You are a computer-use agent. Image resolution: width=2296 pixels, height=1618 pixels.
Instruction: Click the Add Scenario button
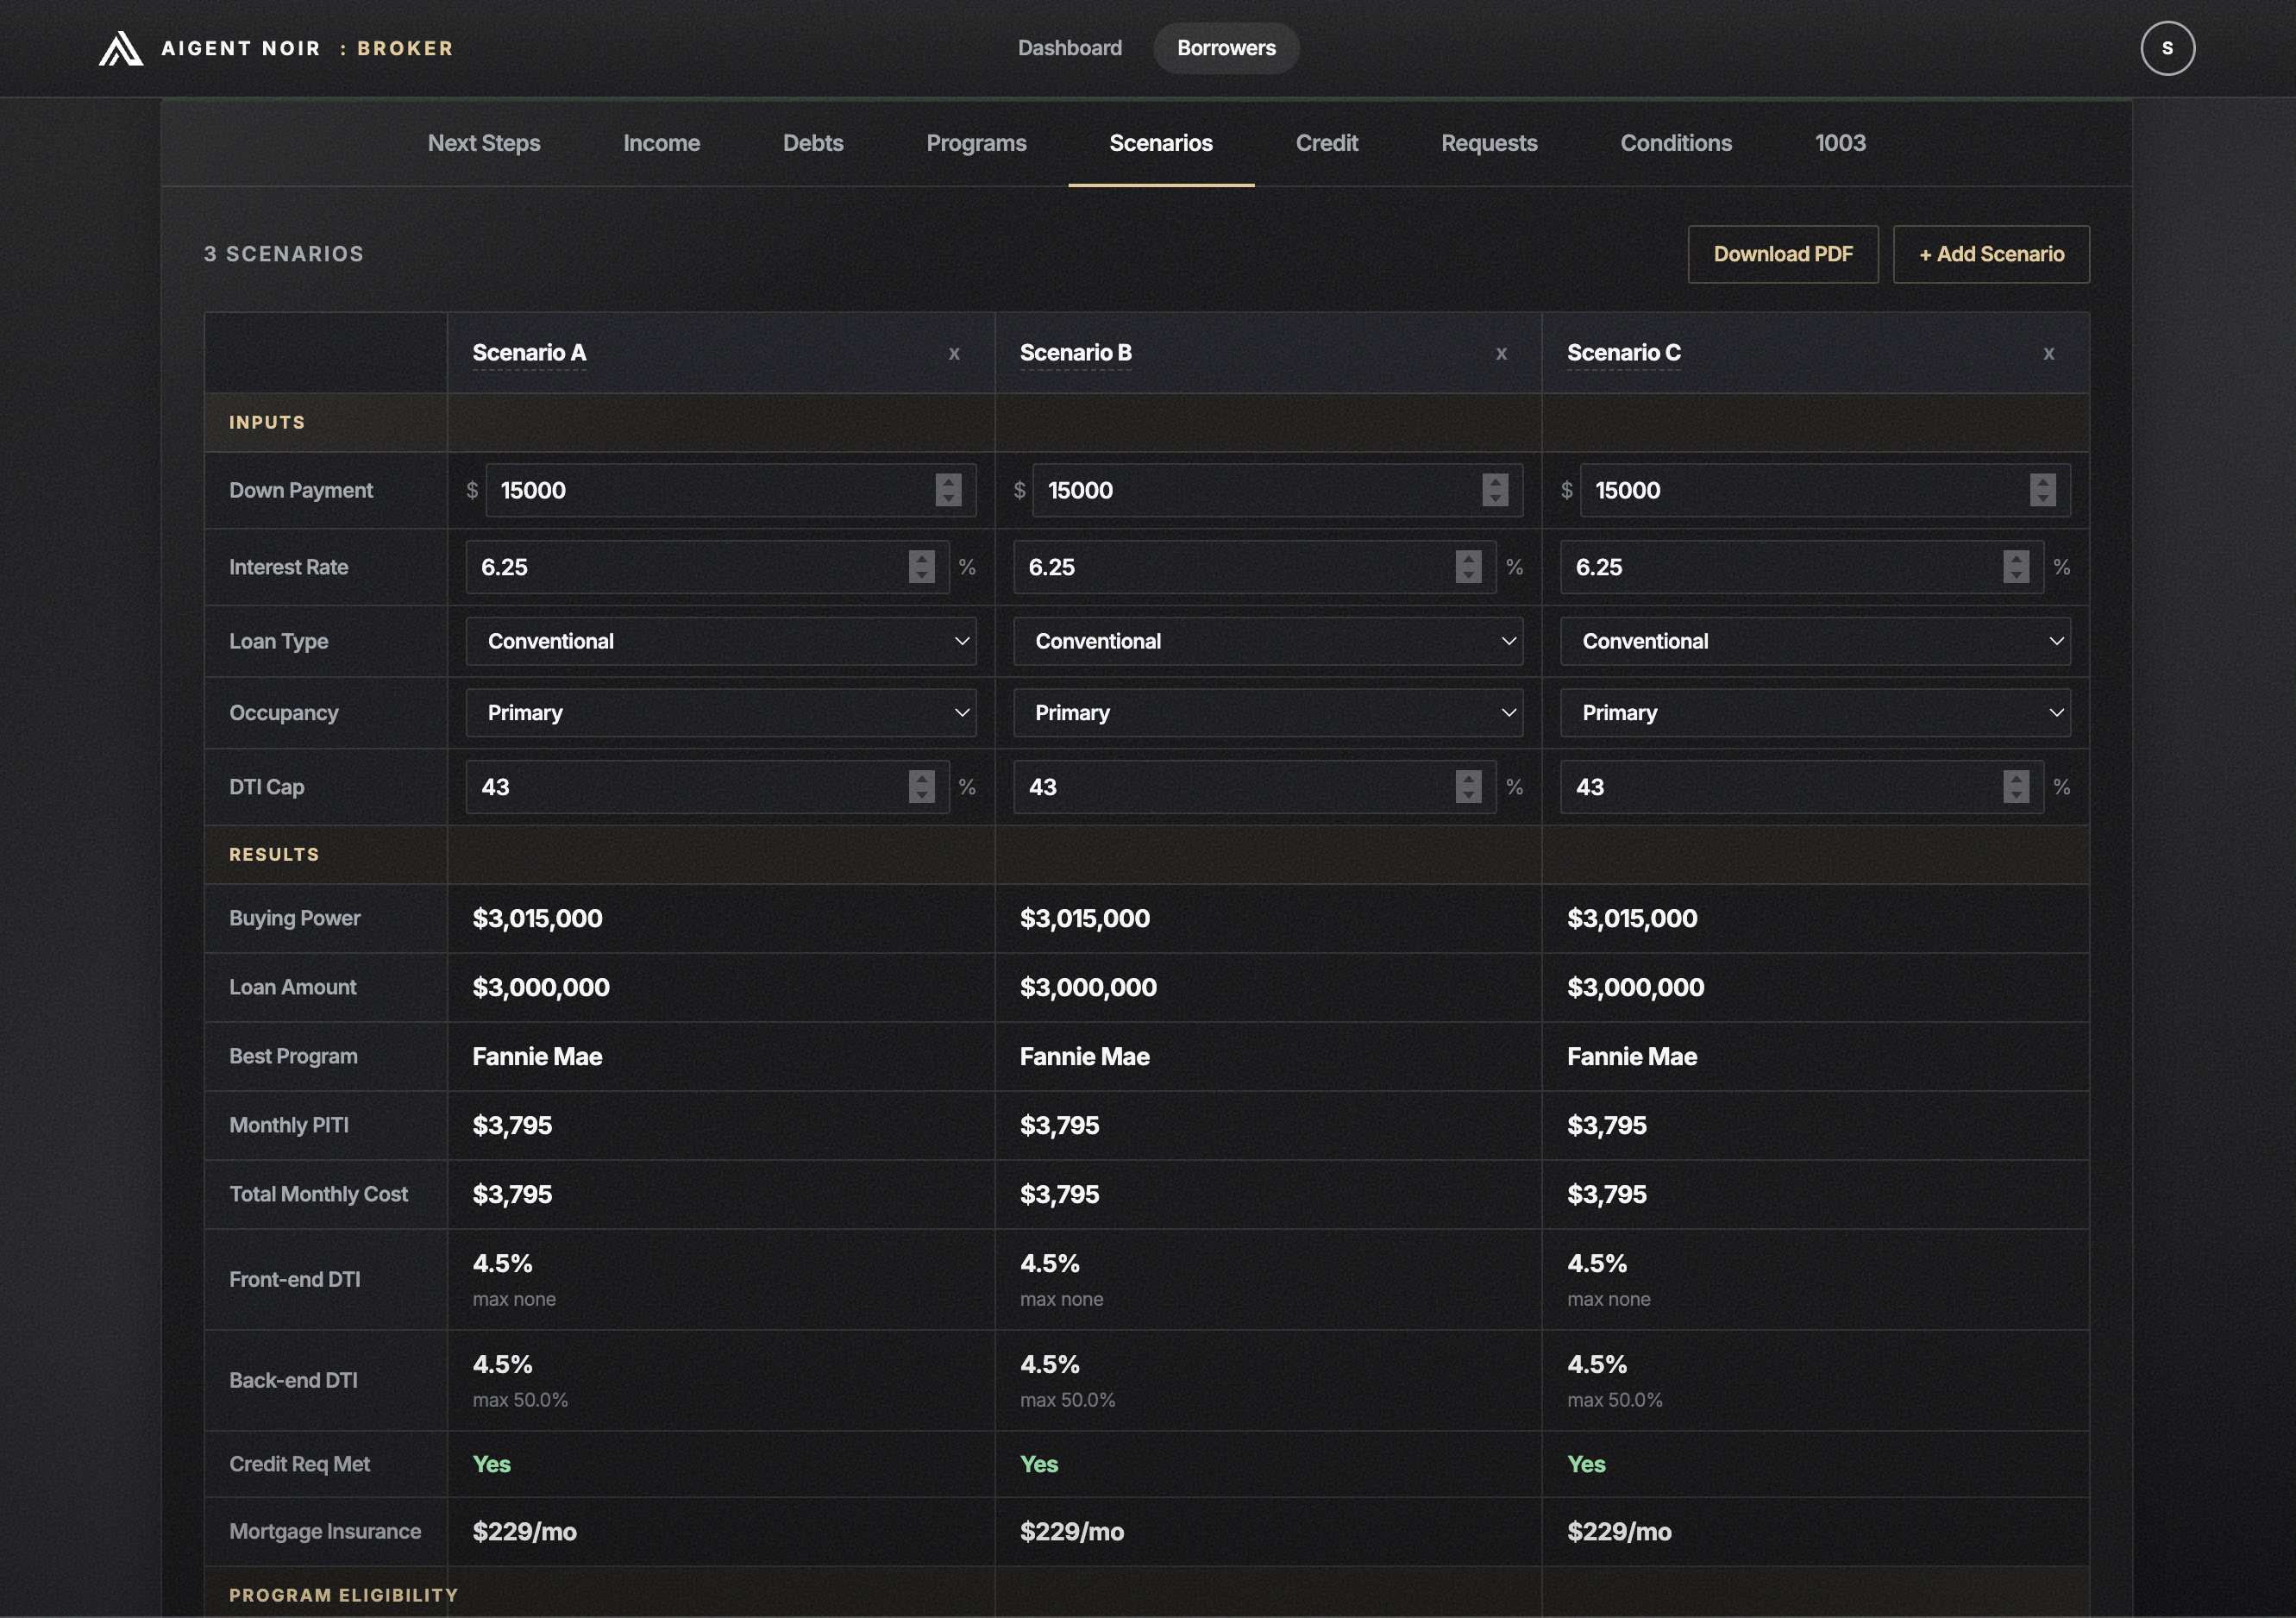pyautogui.click(x=1990, y=254)
